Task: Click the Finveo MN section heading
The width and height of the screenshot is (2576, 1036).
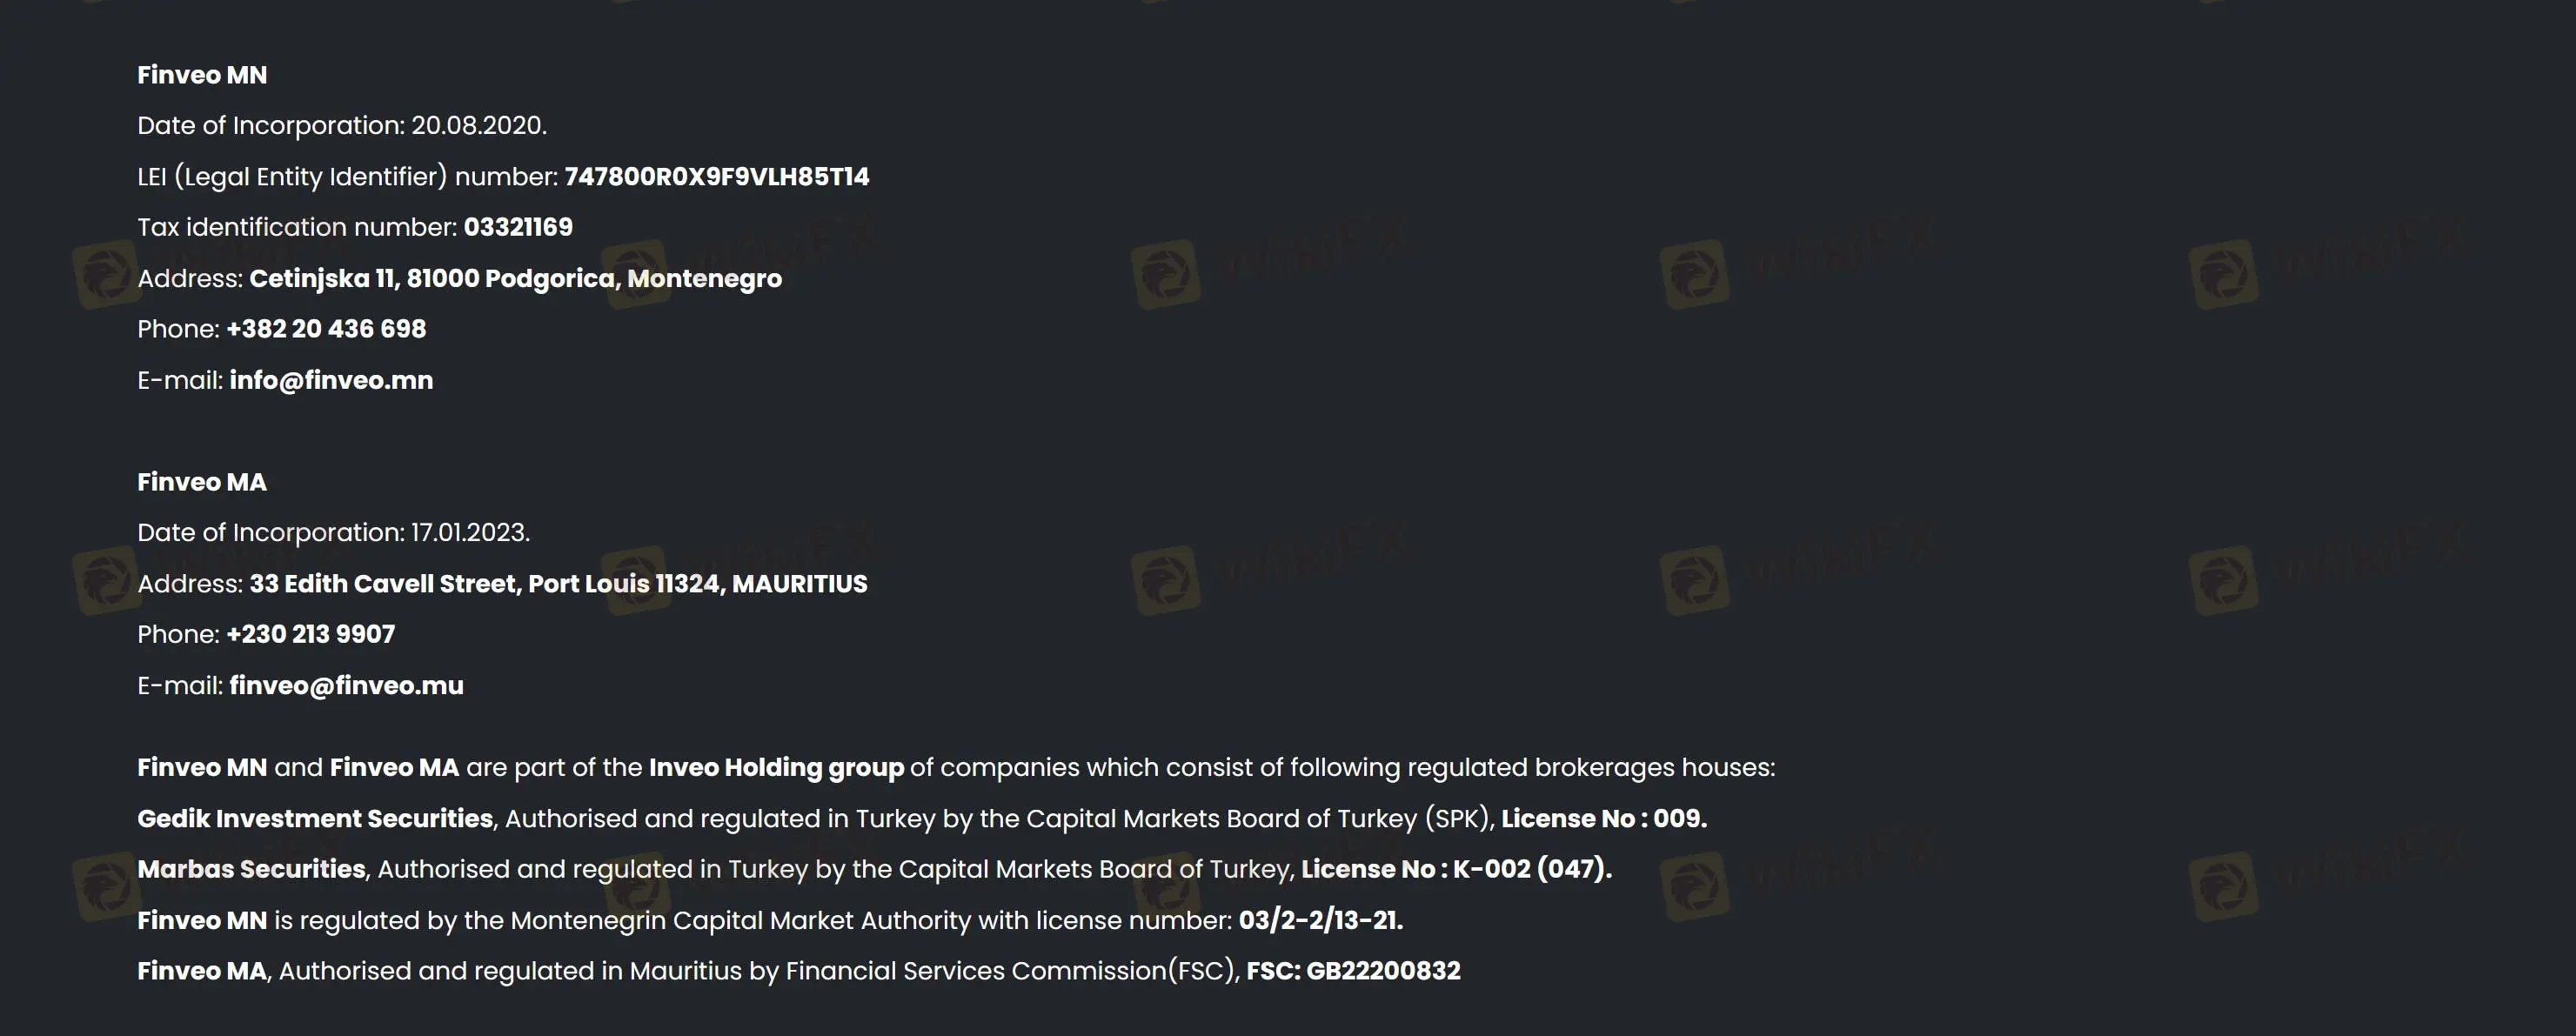Action: coord(202,75)
